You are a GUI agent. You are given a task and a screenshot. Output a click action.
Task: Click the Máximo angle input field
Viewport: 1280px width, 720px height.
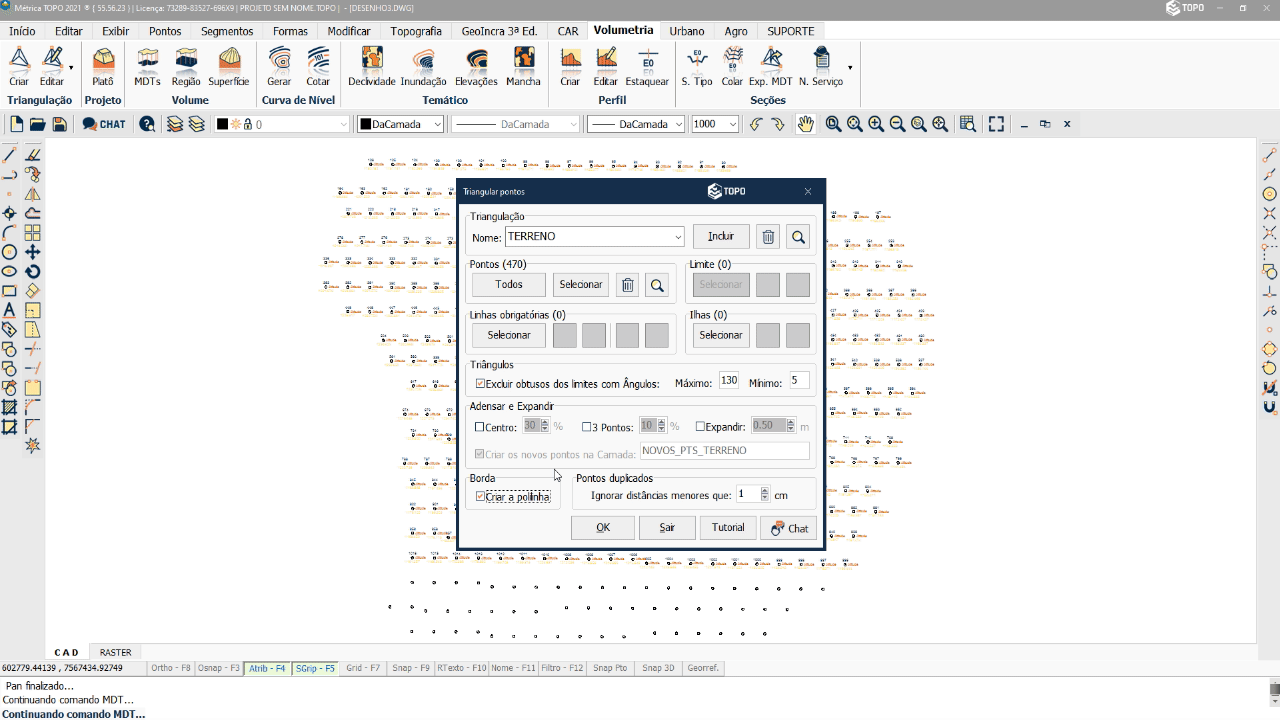[728, 381]
